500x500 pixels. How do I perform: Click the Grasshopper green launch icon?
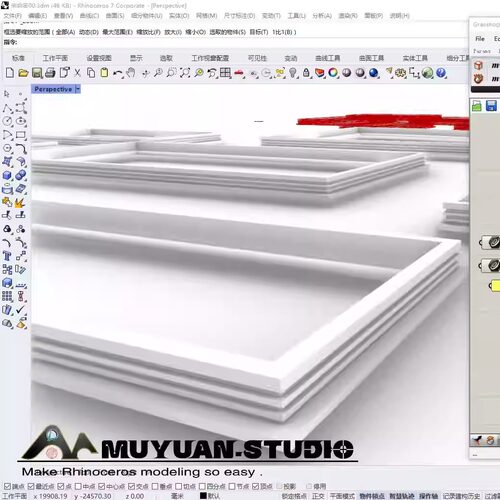(427, 73)
